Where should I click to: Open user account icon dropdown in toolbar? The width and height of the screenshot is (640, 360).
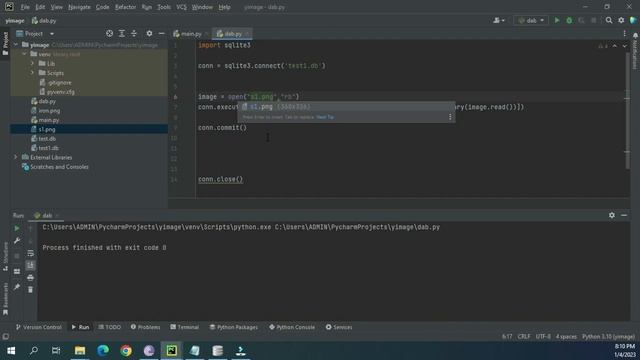[x=499, y=20]
